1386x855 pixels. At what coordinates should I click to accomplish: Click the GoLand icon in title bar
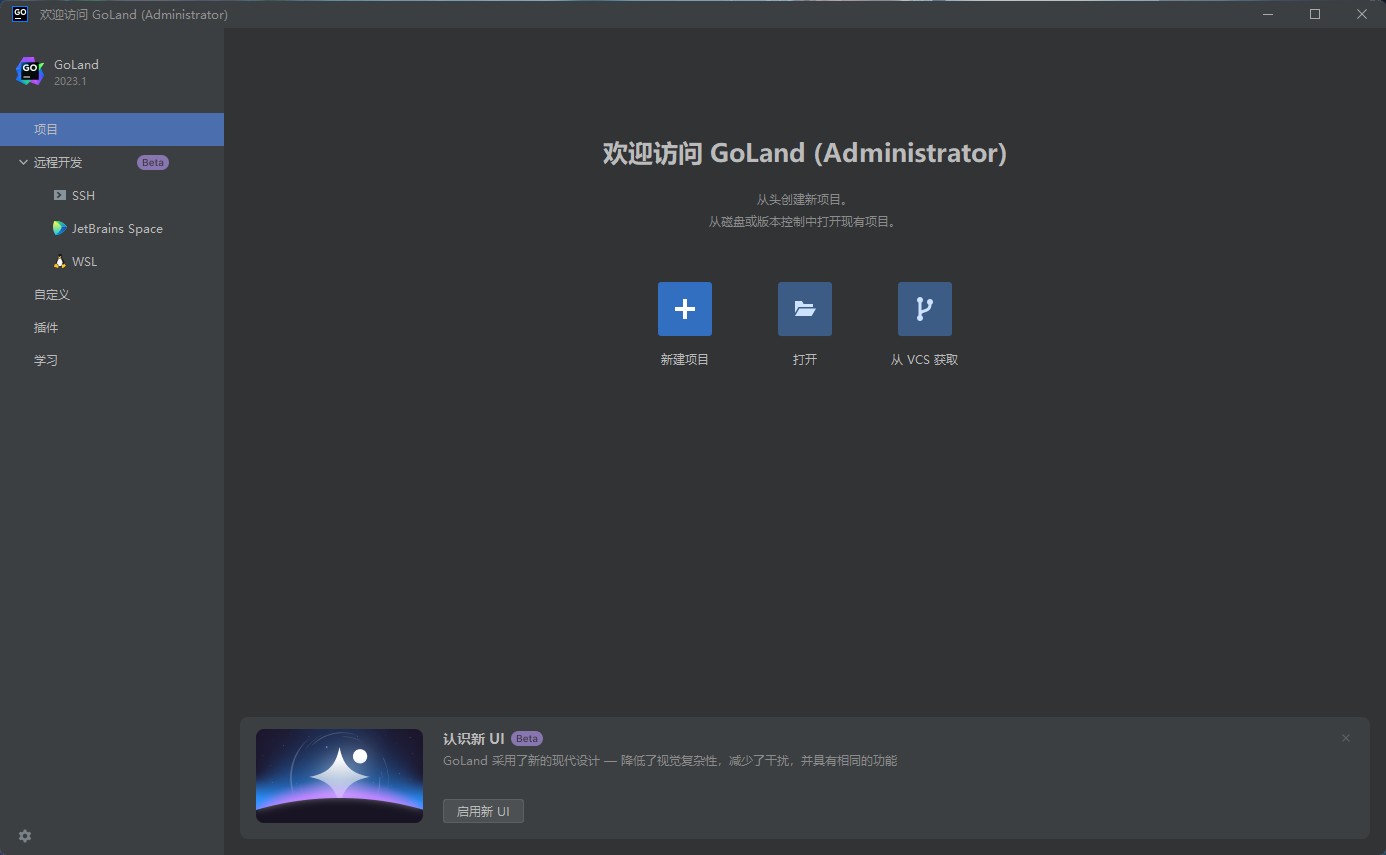[20, 14]
